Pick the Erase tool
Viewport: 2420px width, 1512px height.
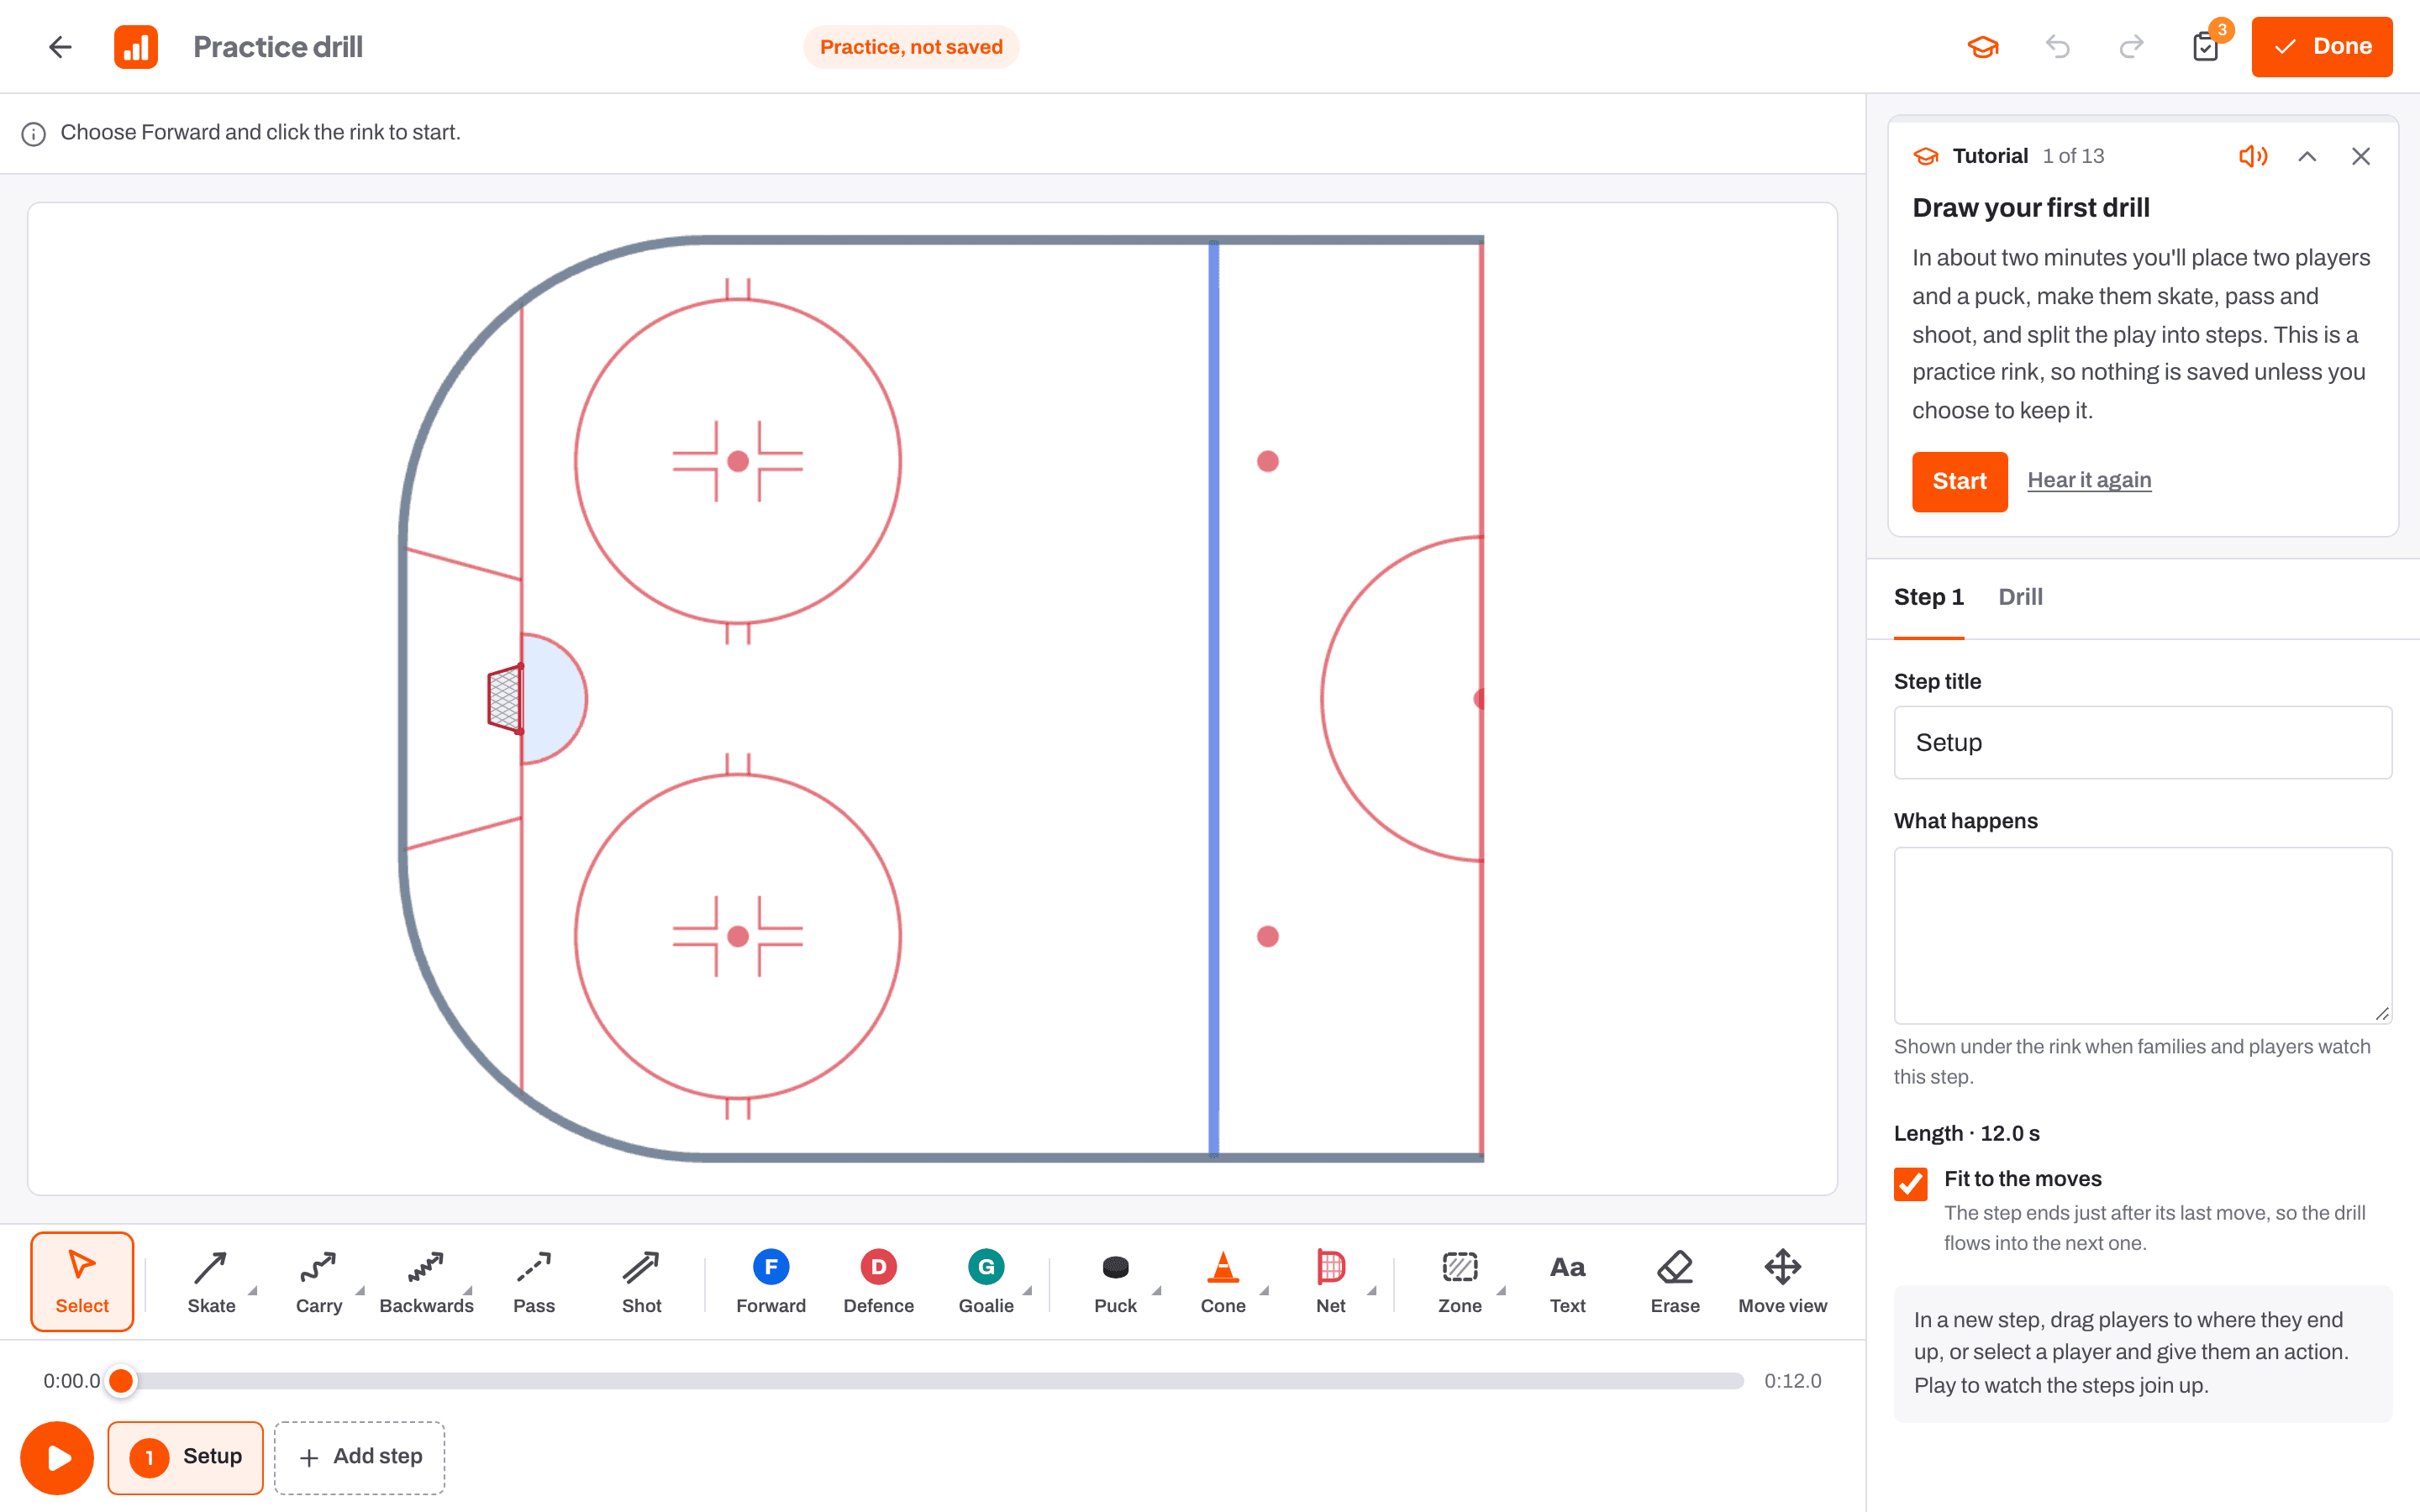(x=1675, y=1281)
